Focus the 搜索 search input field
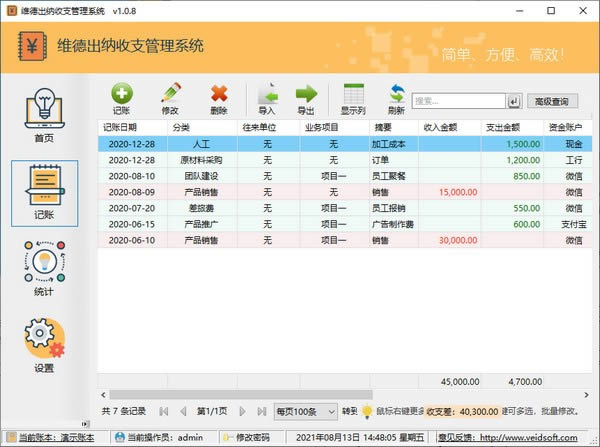The height and width of the screenshot is (447, 600). coord(458,101)
